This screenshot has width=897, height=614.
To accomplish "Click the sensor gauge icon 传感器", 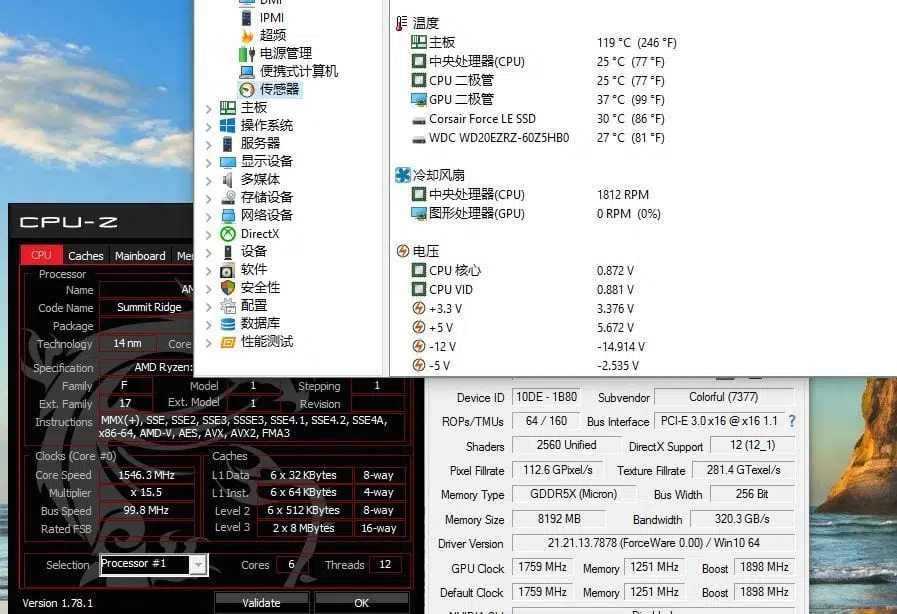I will click(x=247, y=89).
